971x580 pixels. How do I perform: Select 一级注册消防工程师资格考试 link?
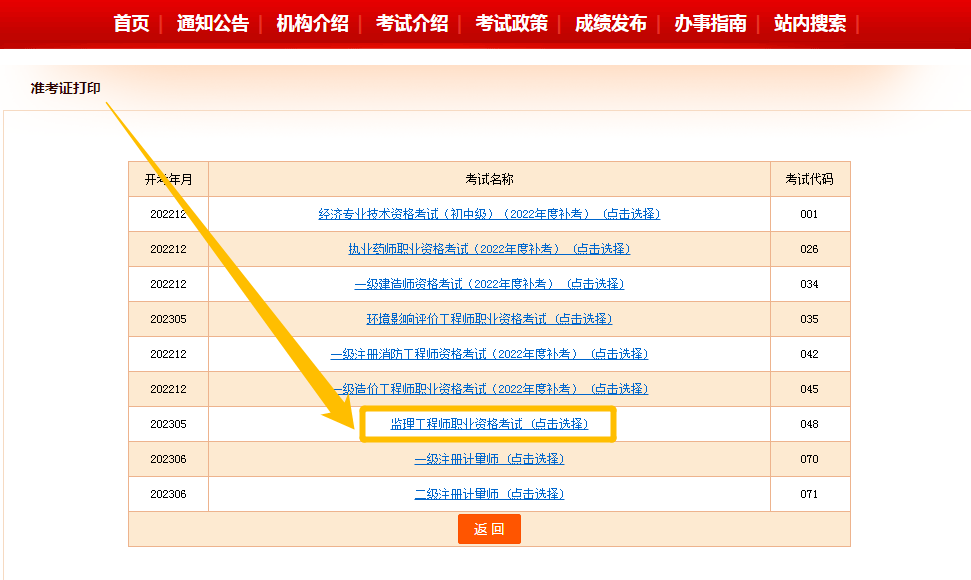(489, 354)
